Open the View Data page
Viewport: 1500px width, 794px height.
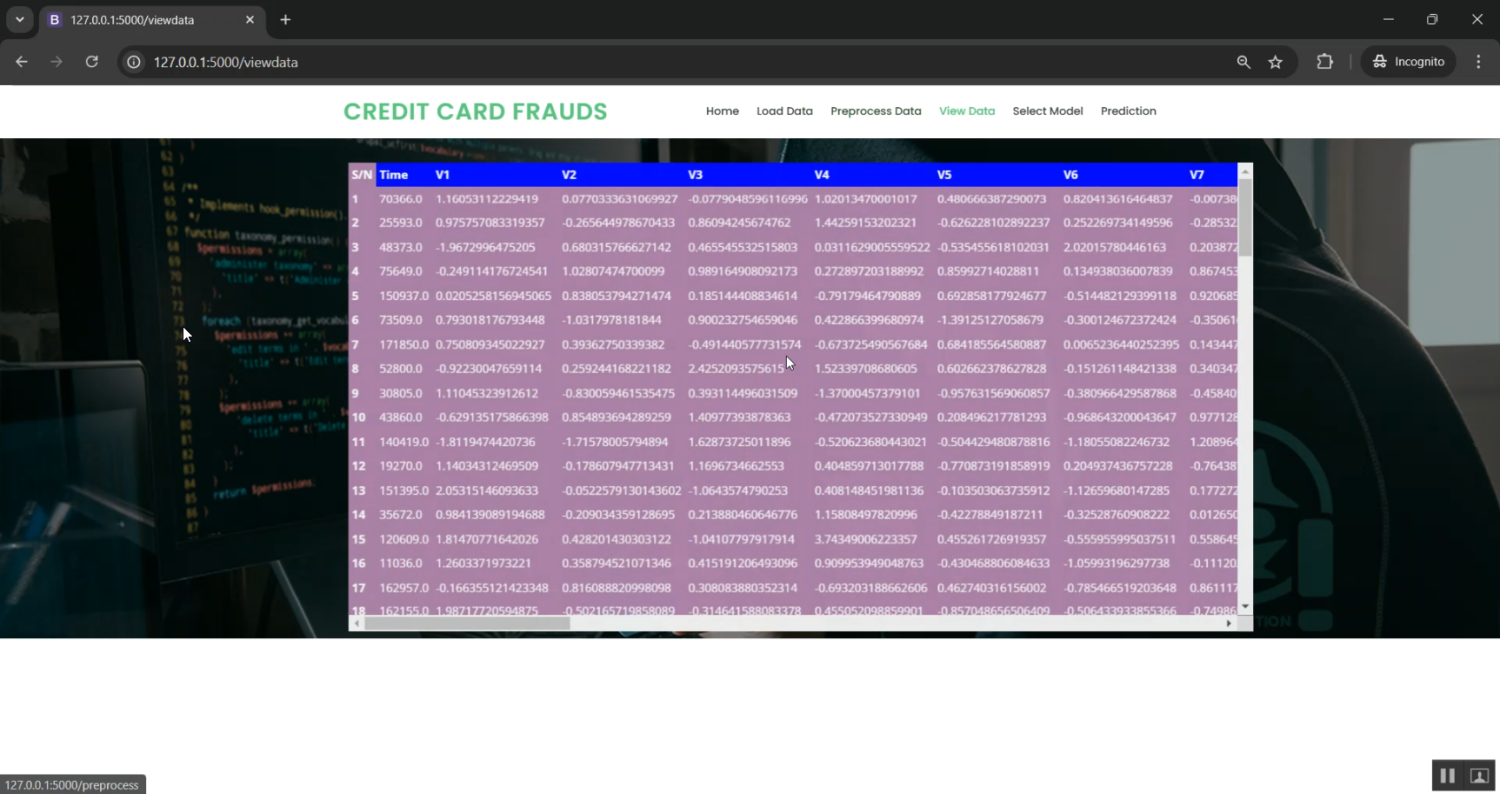(x=967, y=111)
